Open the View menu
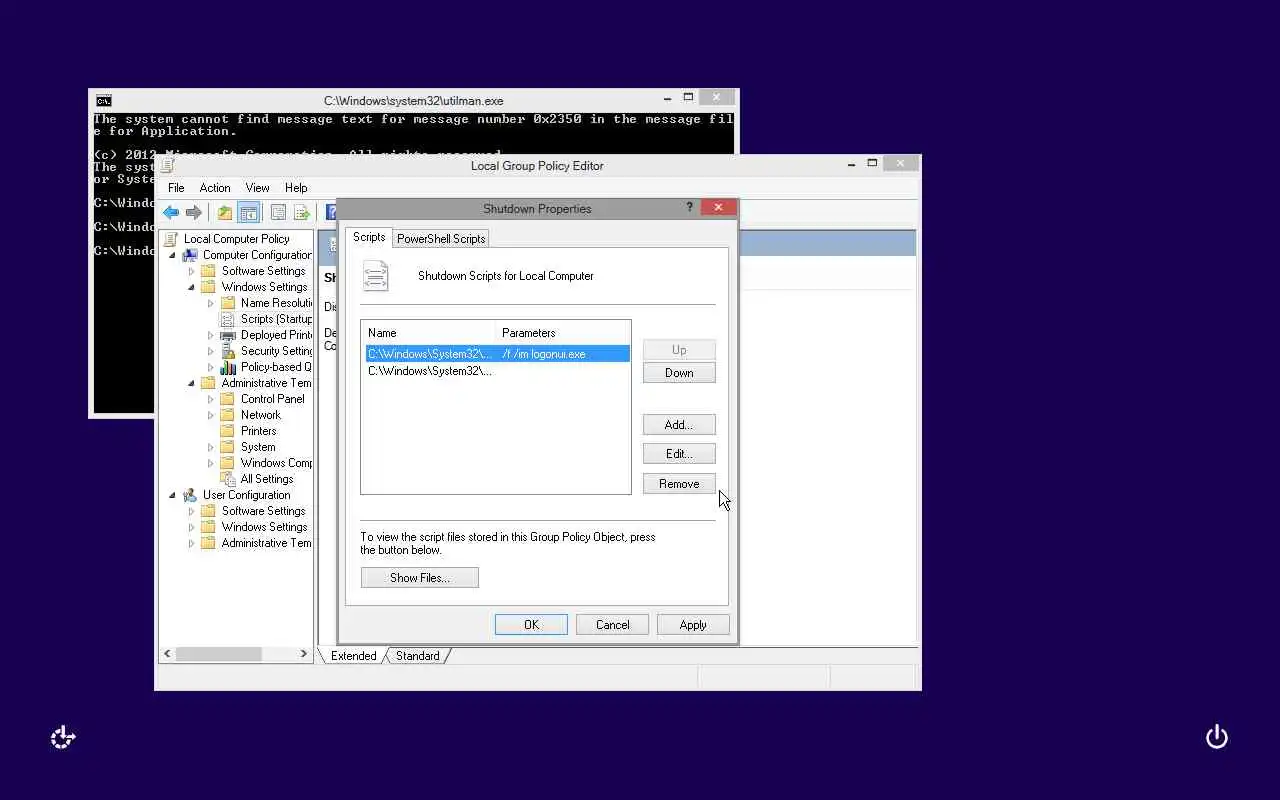Image resolution: width=1280 pixels, height=800 pixels. click(x=257, y=188)
